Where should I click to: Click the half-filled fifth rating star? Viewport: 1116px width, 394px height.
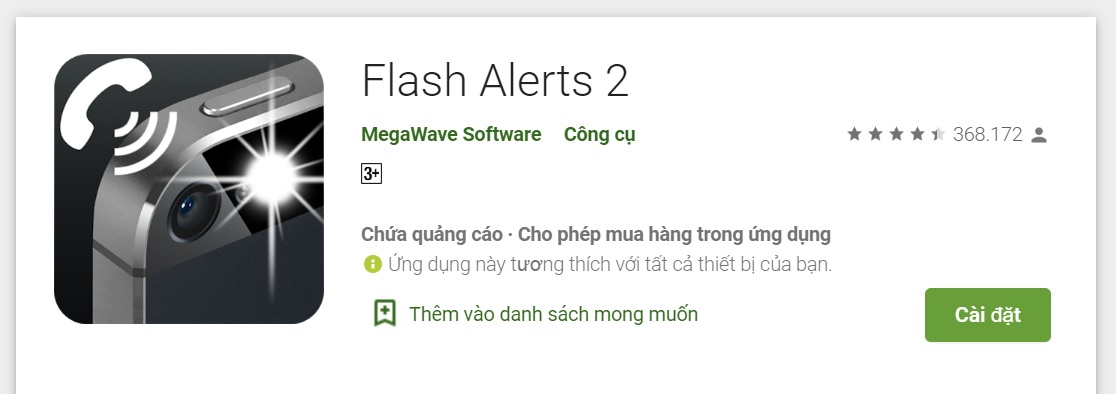[938, 134]
